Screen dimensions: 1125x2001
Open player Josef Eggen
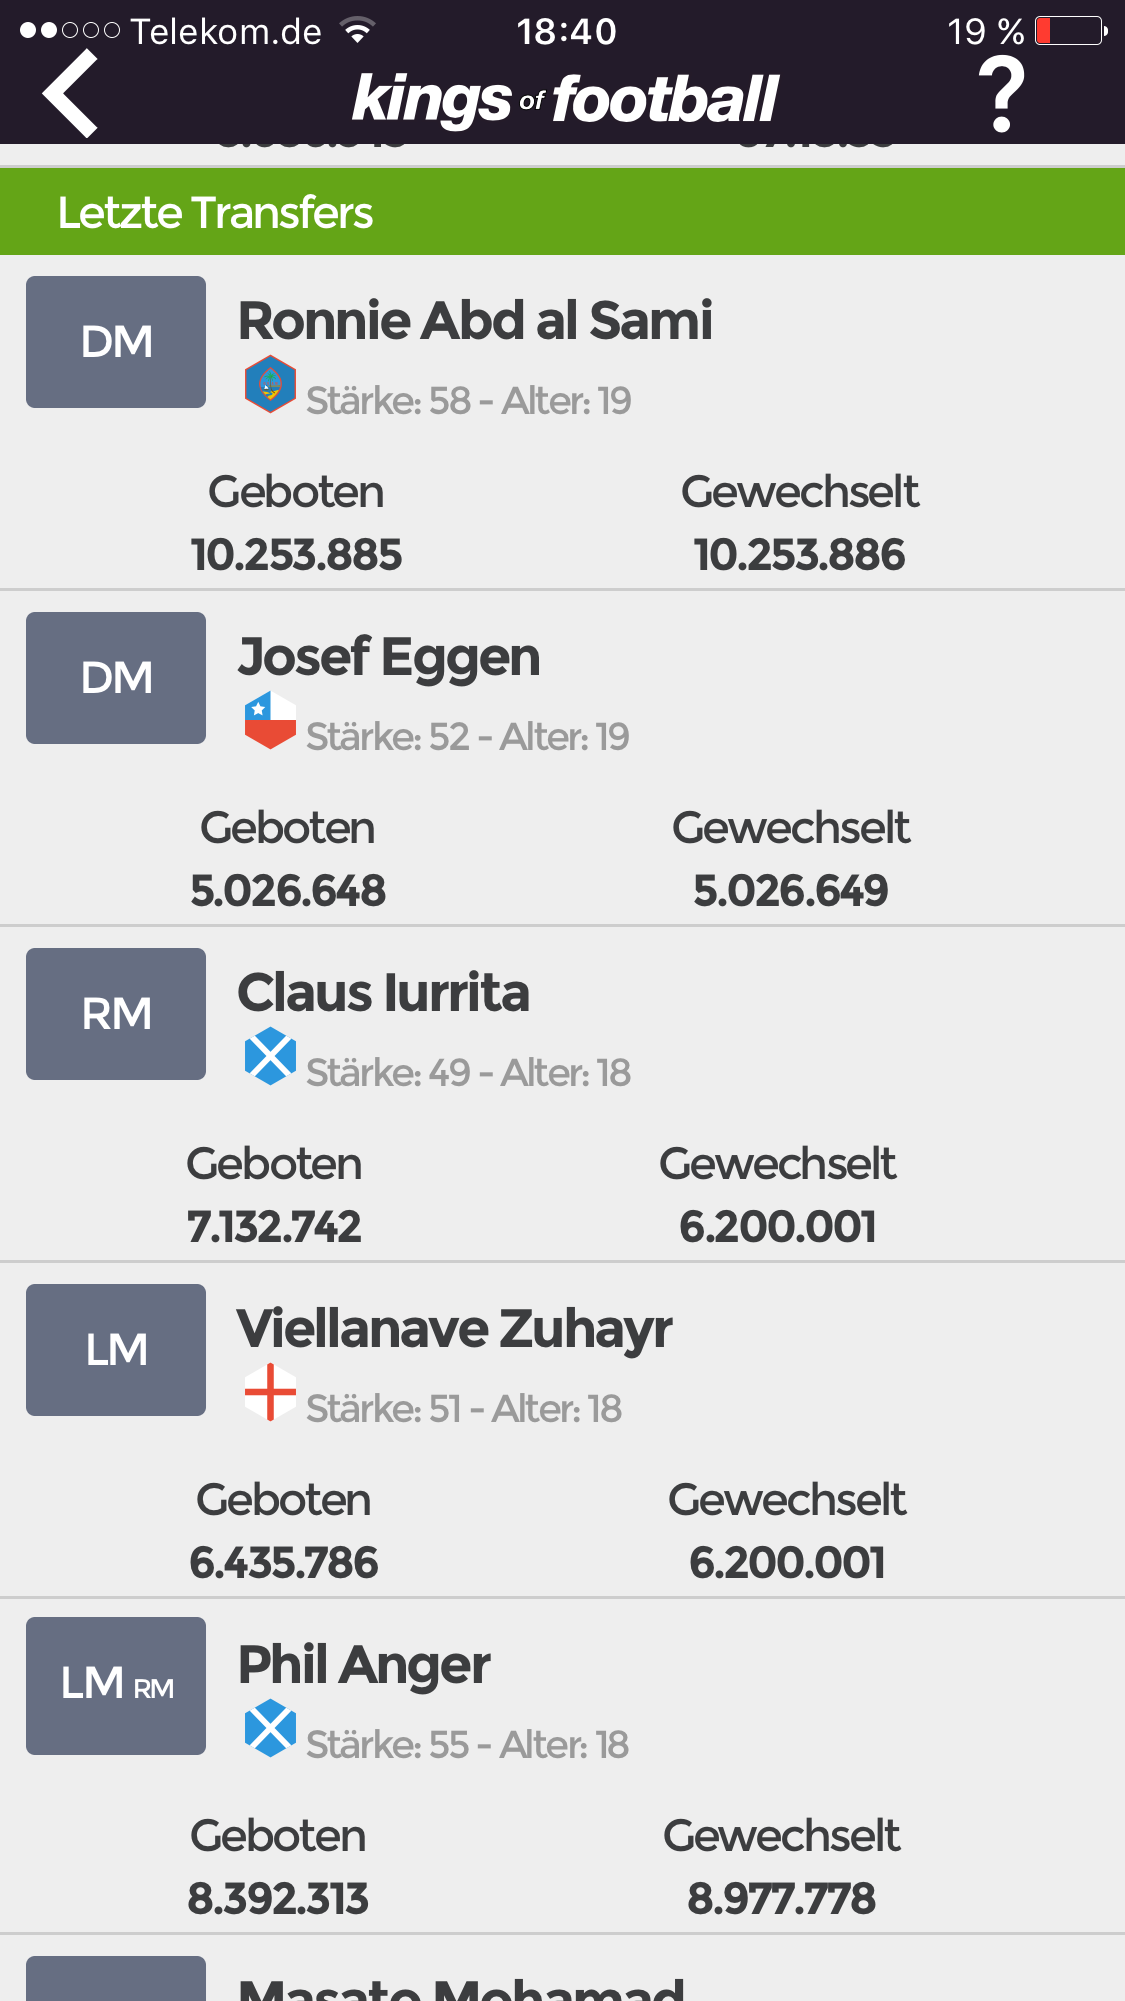(x=389, y=658)
